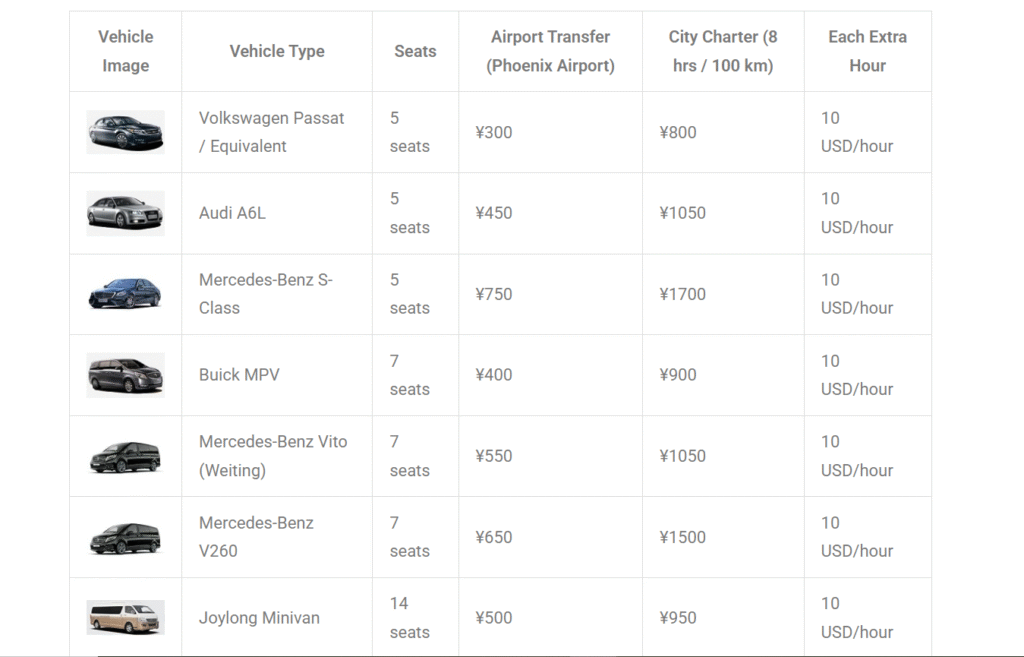Click the ¥1500 V260 city charter price
Viewport: 1024px width, 657px height.
tap(682, 537)
